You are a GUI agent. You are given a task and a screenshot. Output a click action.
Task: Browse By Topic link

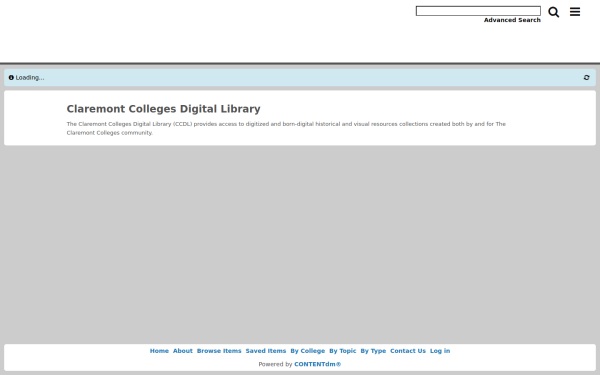coord(342,351)
